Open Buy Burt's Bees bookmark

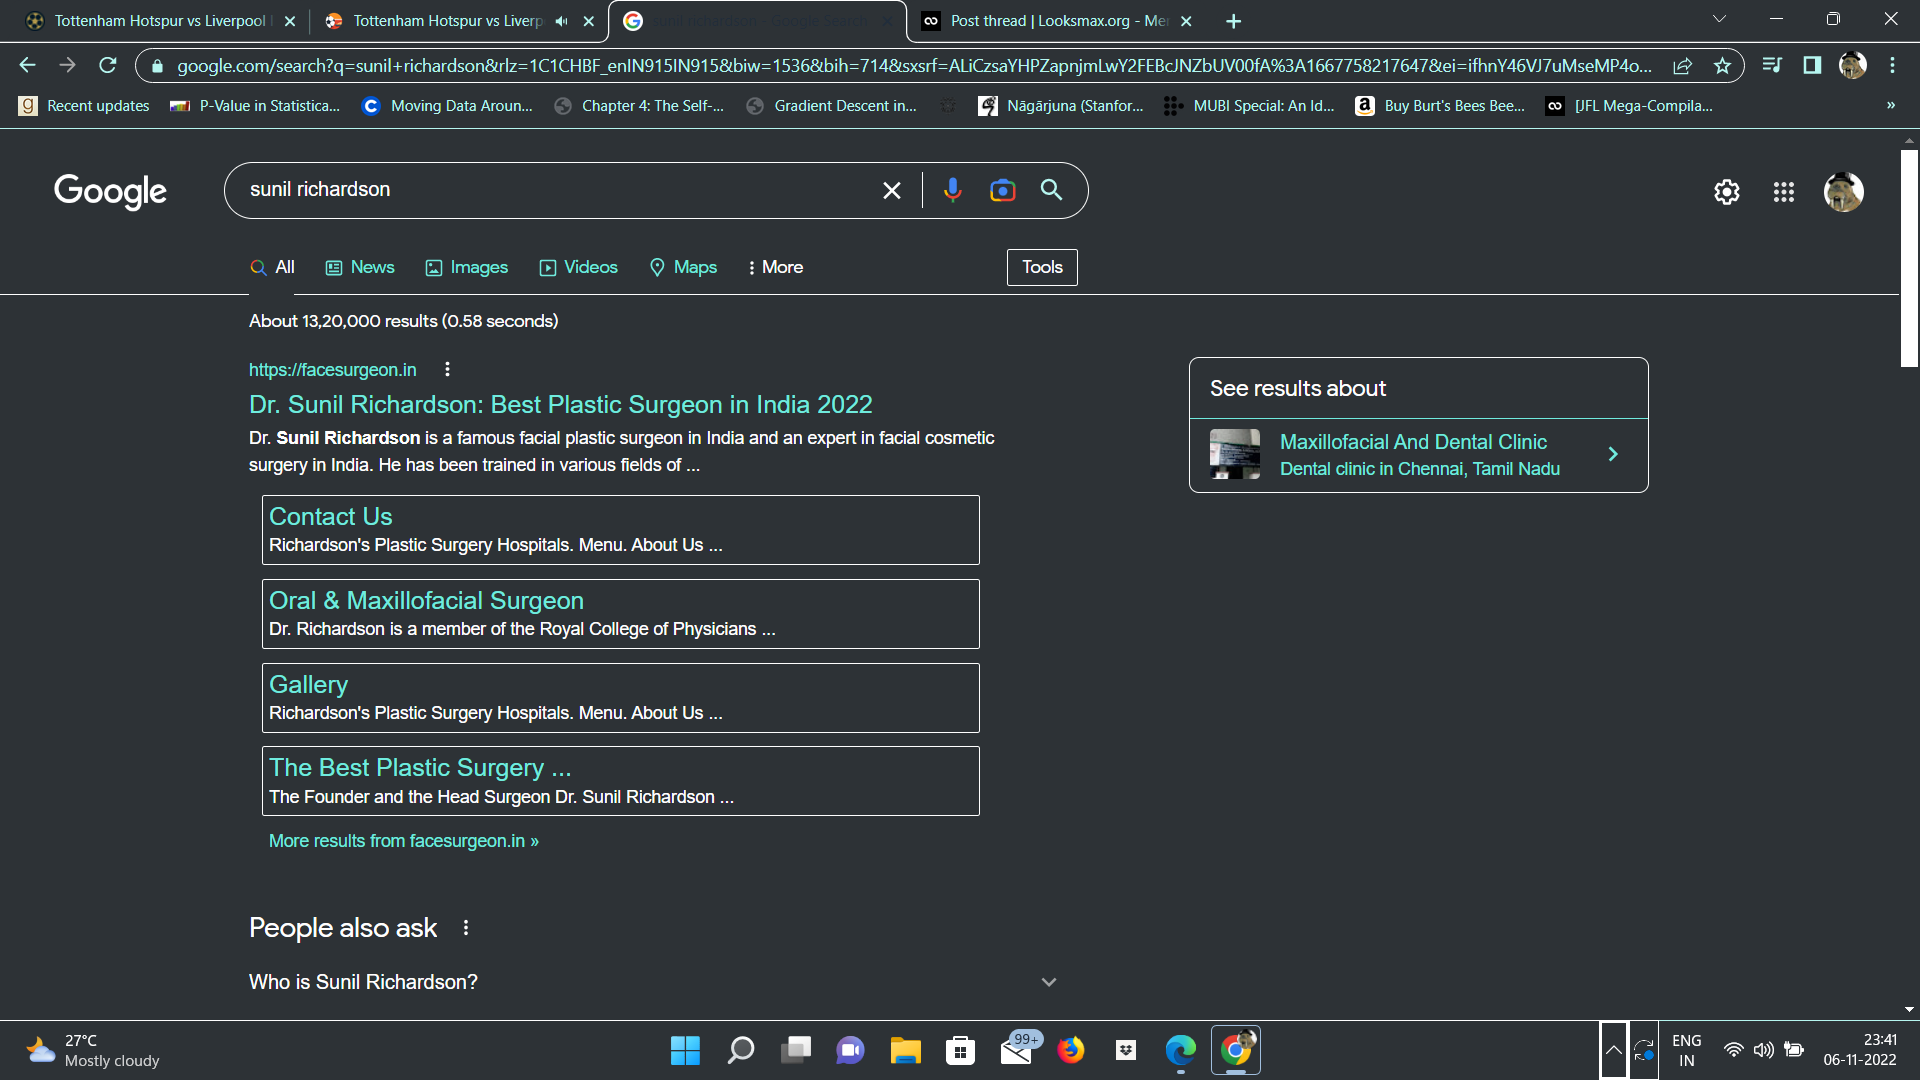pos(1440,105)
